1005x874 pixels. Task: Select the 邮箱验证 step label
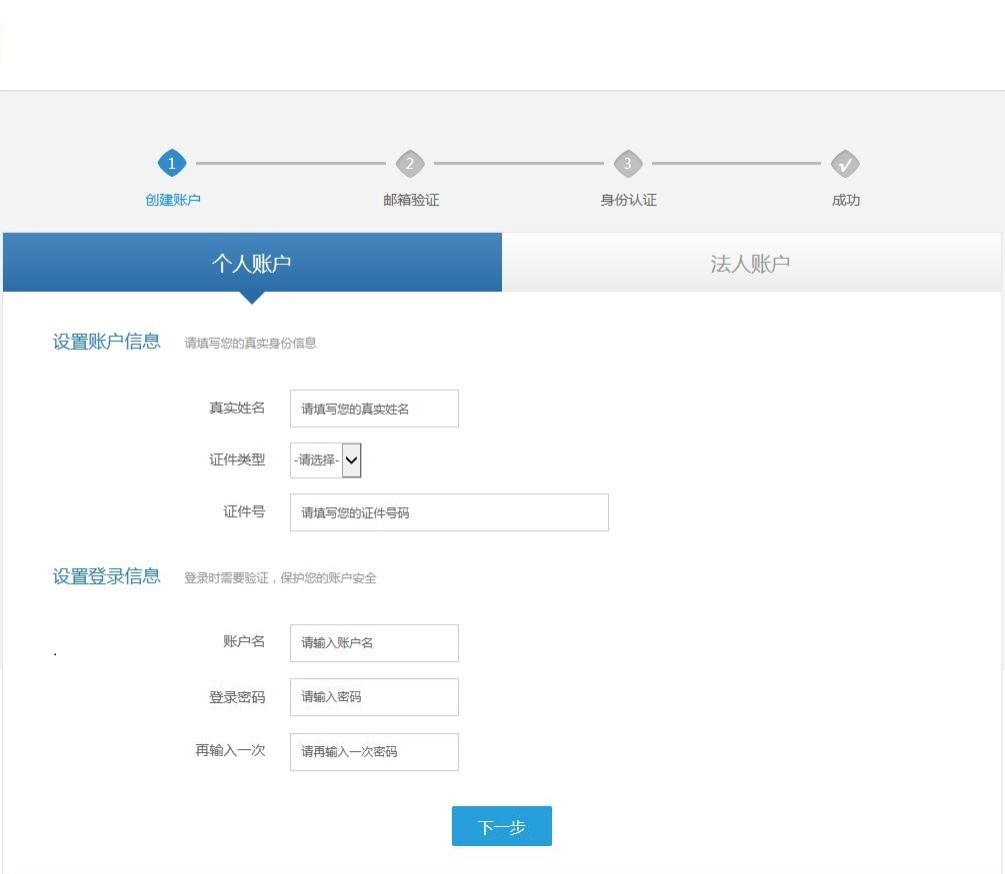tap(411, 200)
